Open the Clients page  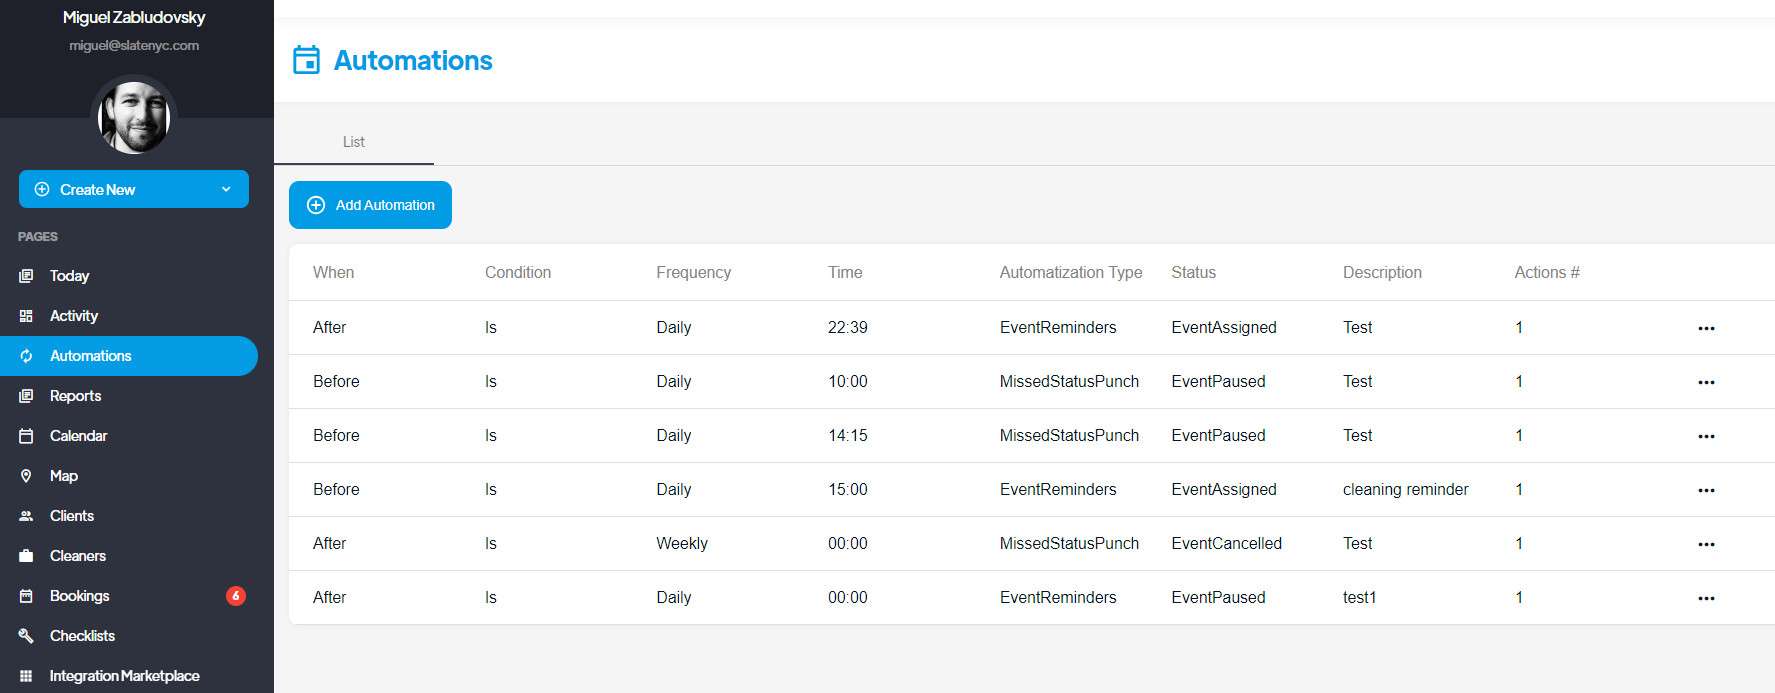[x=72, y=516]
